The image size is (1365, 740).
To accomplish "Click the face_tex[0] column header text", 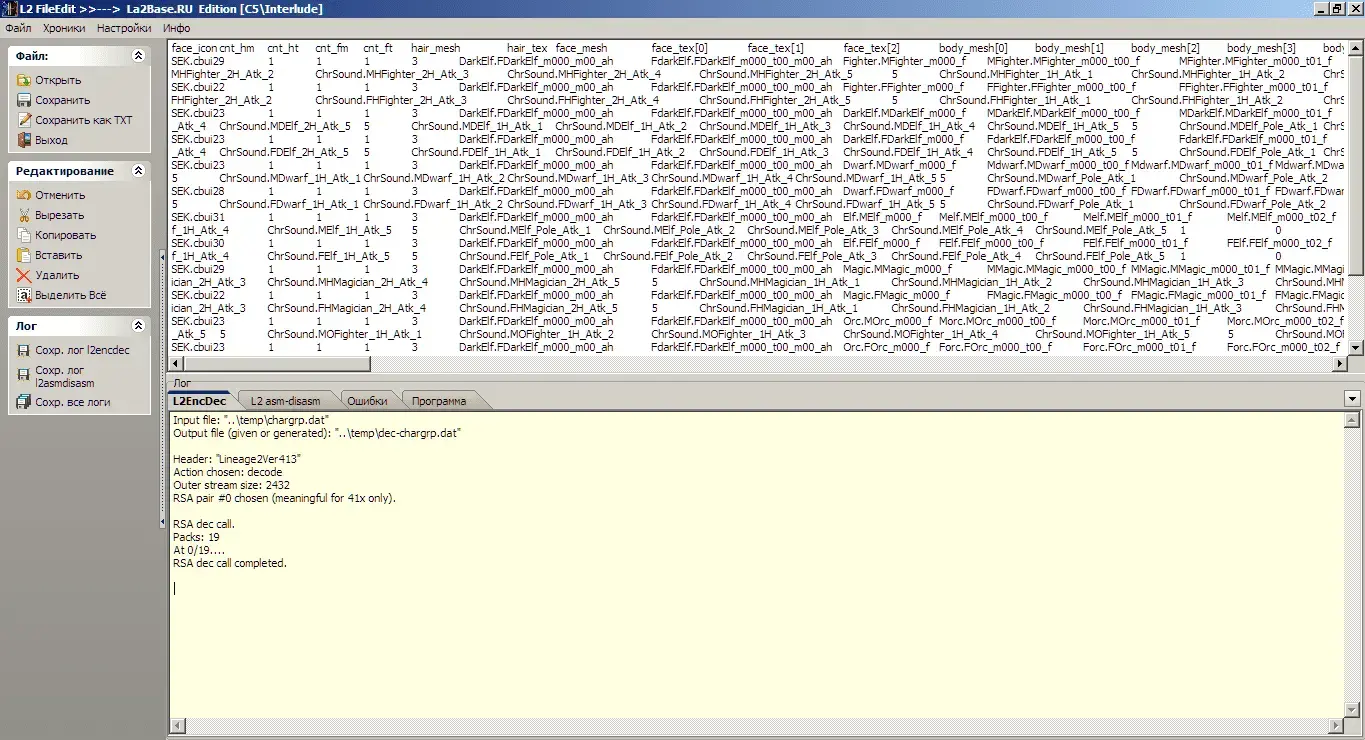I will 680,48.
